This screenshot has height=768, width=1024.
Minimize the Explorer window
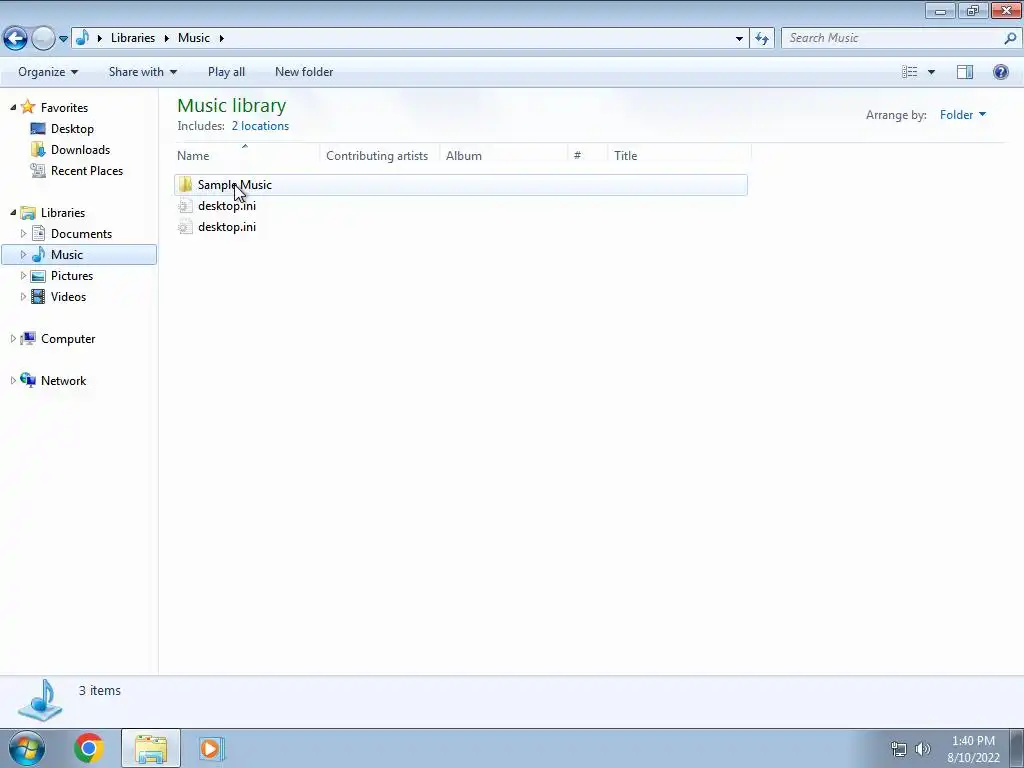pos(940,10)
